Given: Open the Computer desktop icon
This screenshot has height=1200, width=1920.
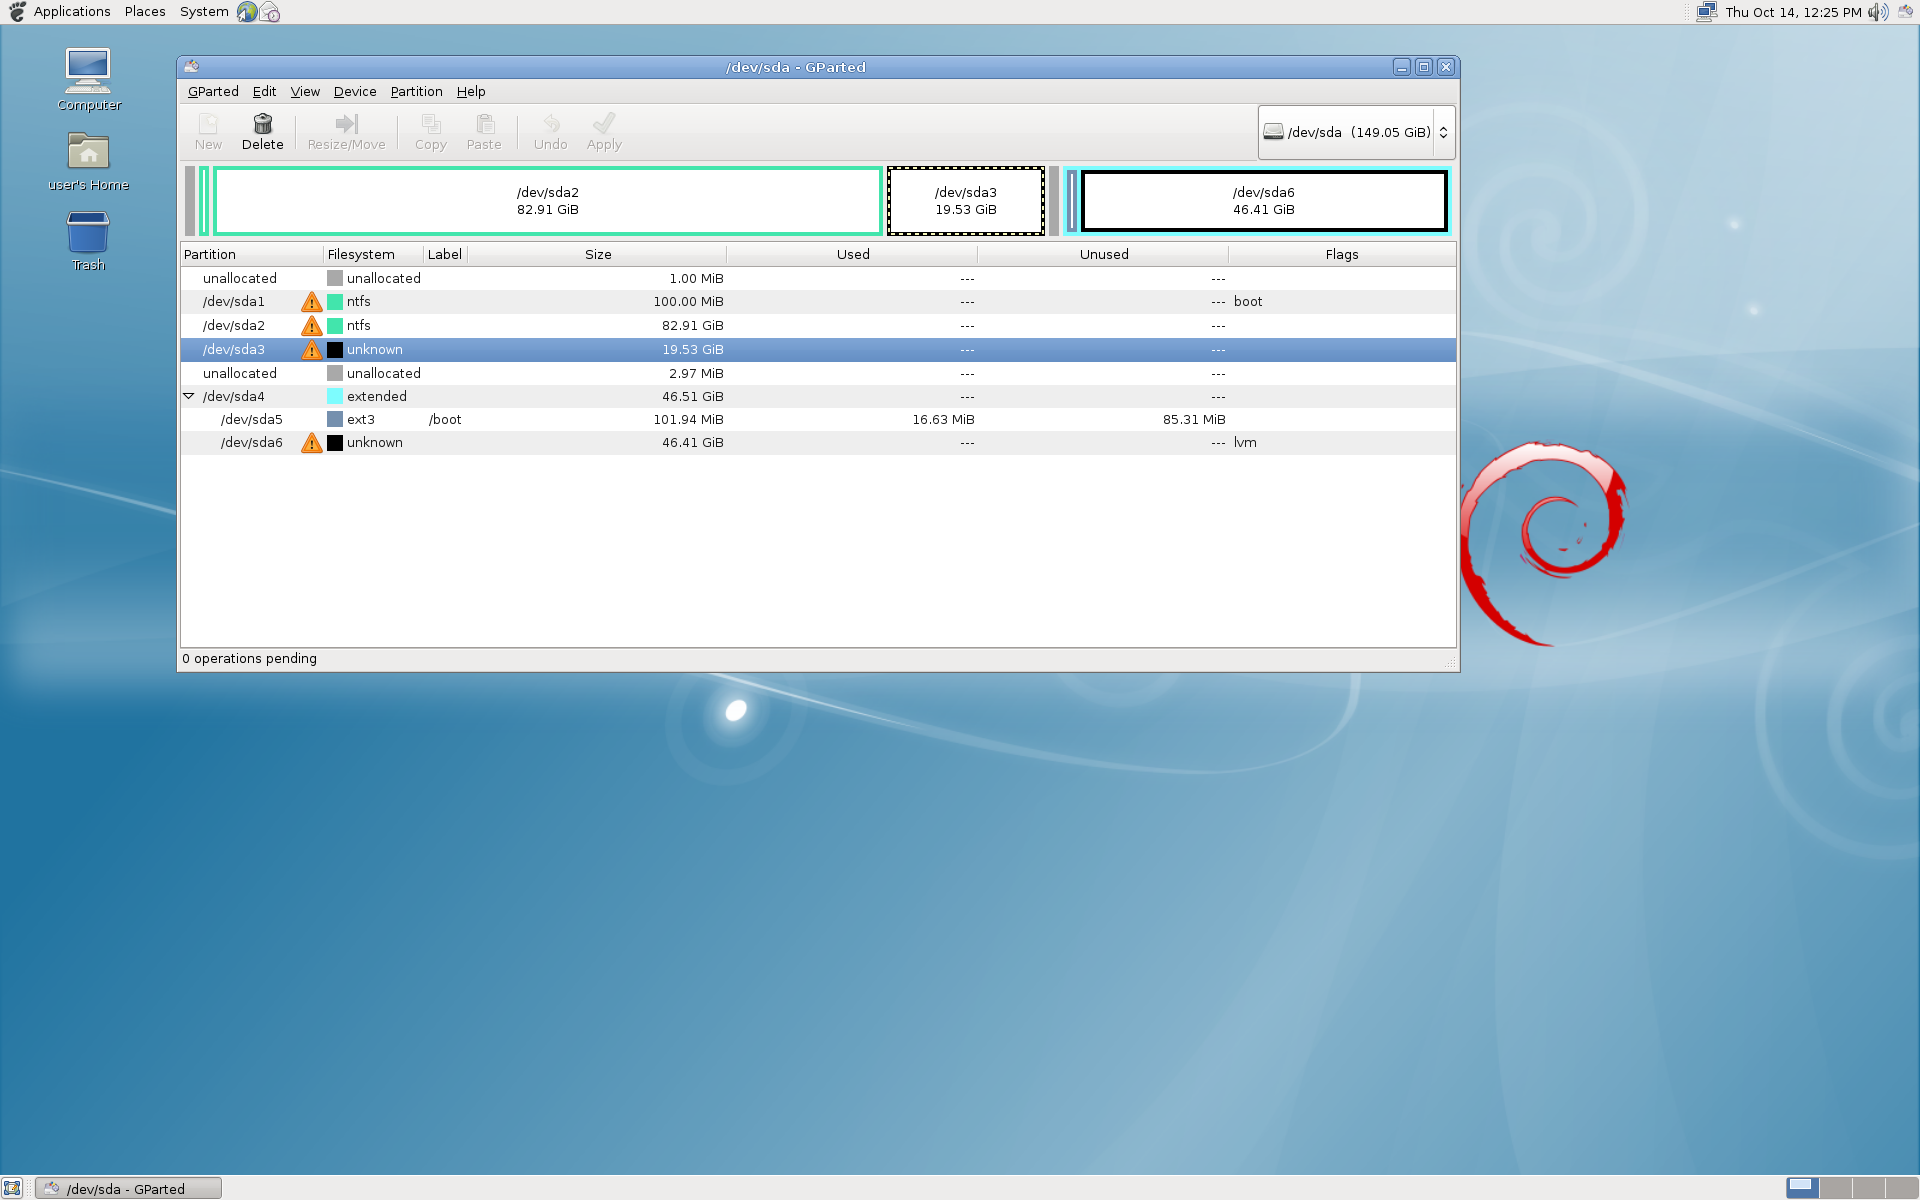Looking at the screenshot, I should click(x=88, y=70).
